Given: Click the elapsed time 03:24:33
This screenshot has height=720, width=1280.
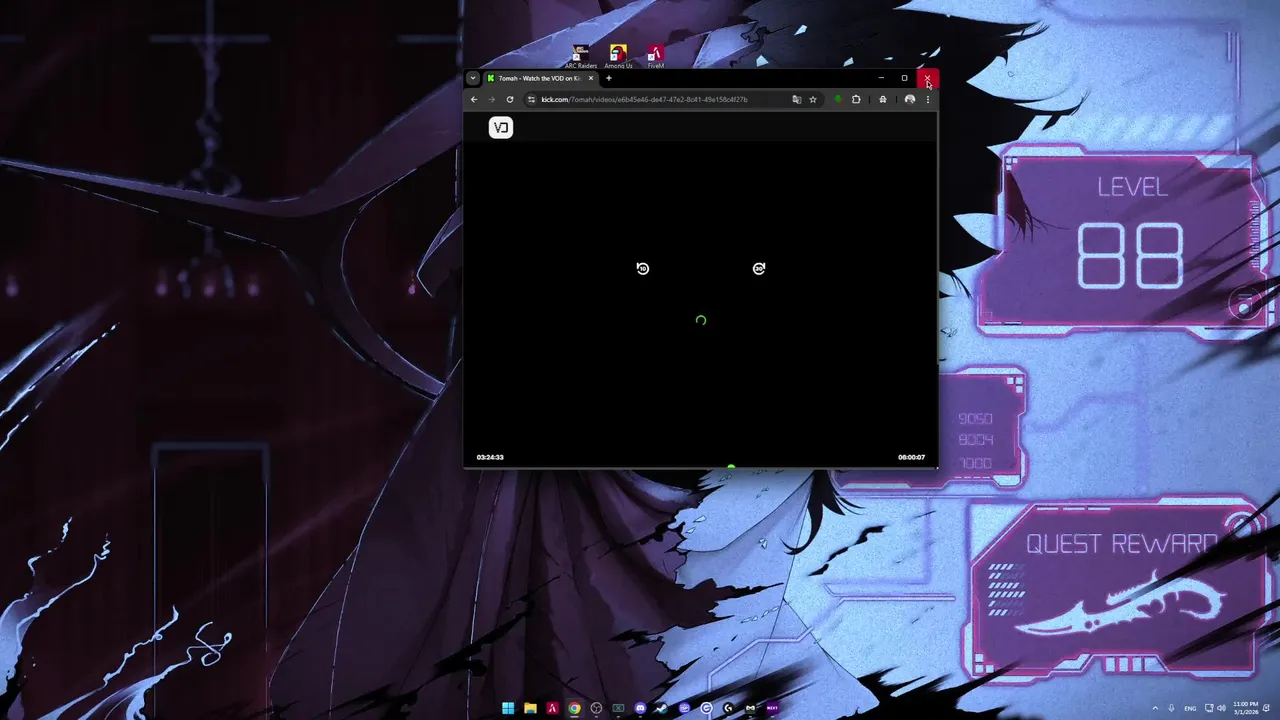Looking at the screenshot, I should click(x=490, y=457).
